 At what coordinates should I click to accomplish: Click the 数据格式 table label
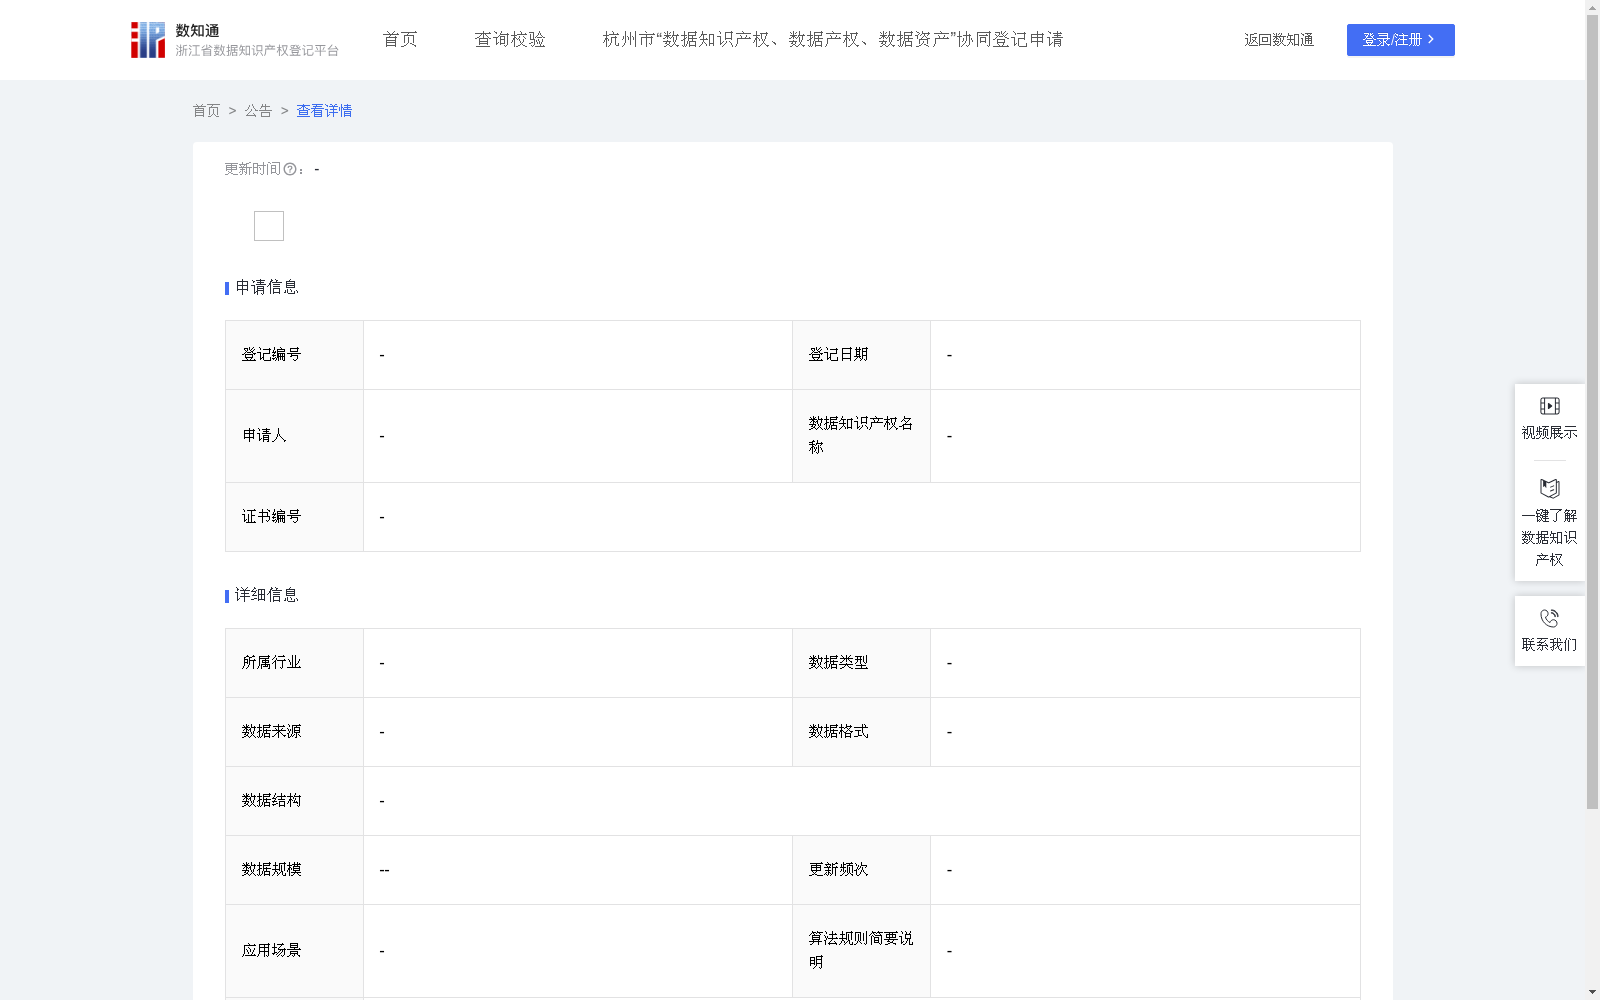click(x=838, y=732)
